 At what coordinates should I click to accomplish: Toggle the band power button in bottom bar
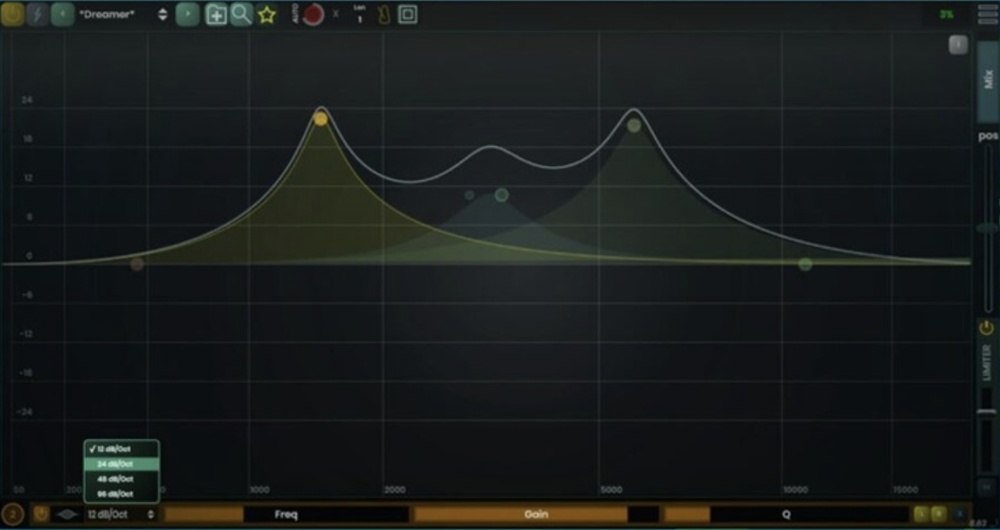point(41,514)
